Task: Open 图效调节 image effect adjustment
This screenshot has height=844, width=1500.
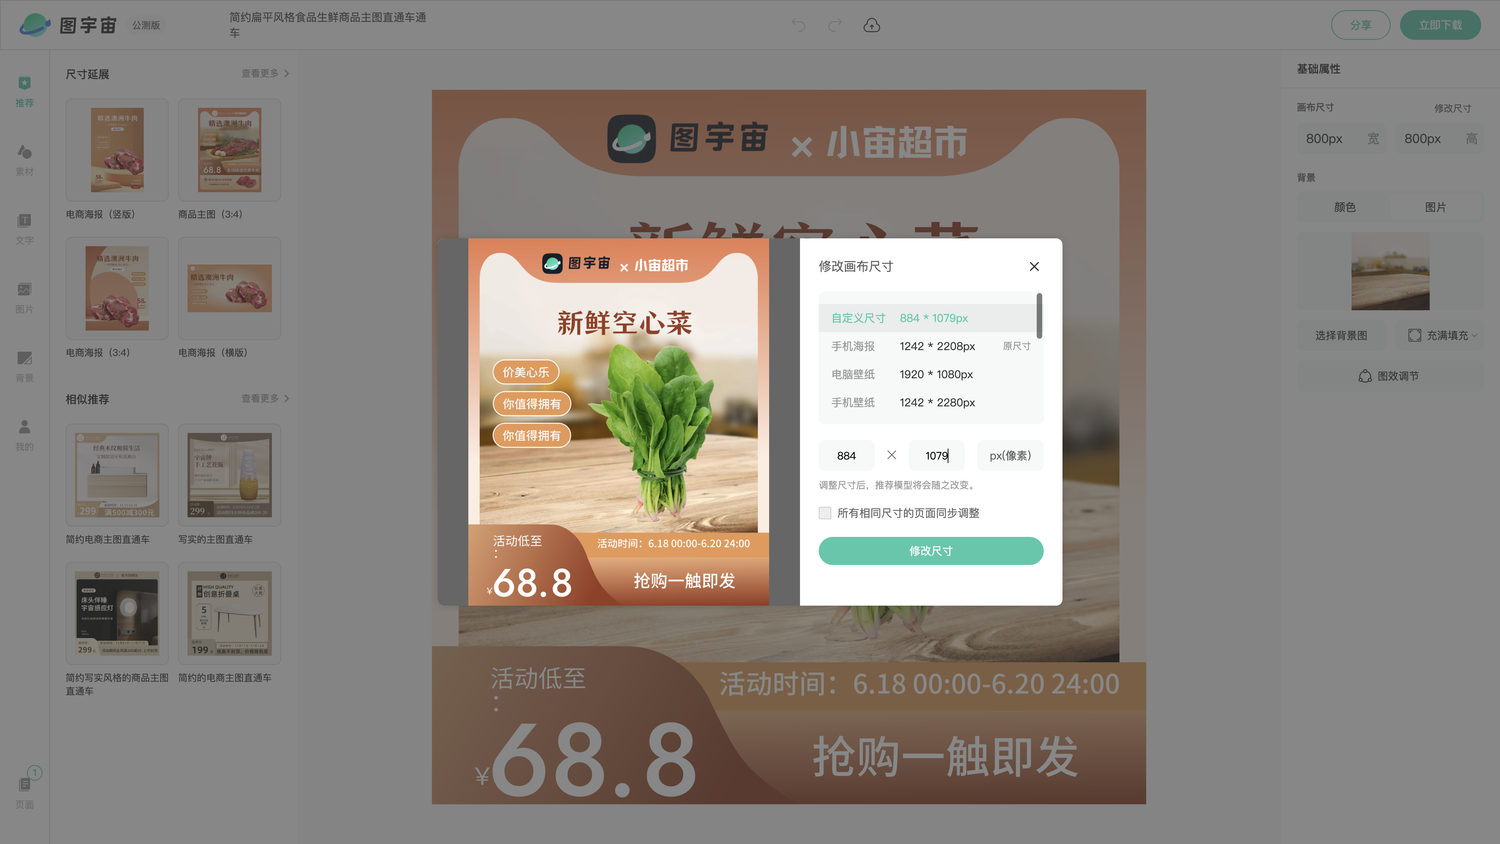Action: click(1390, 376)
